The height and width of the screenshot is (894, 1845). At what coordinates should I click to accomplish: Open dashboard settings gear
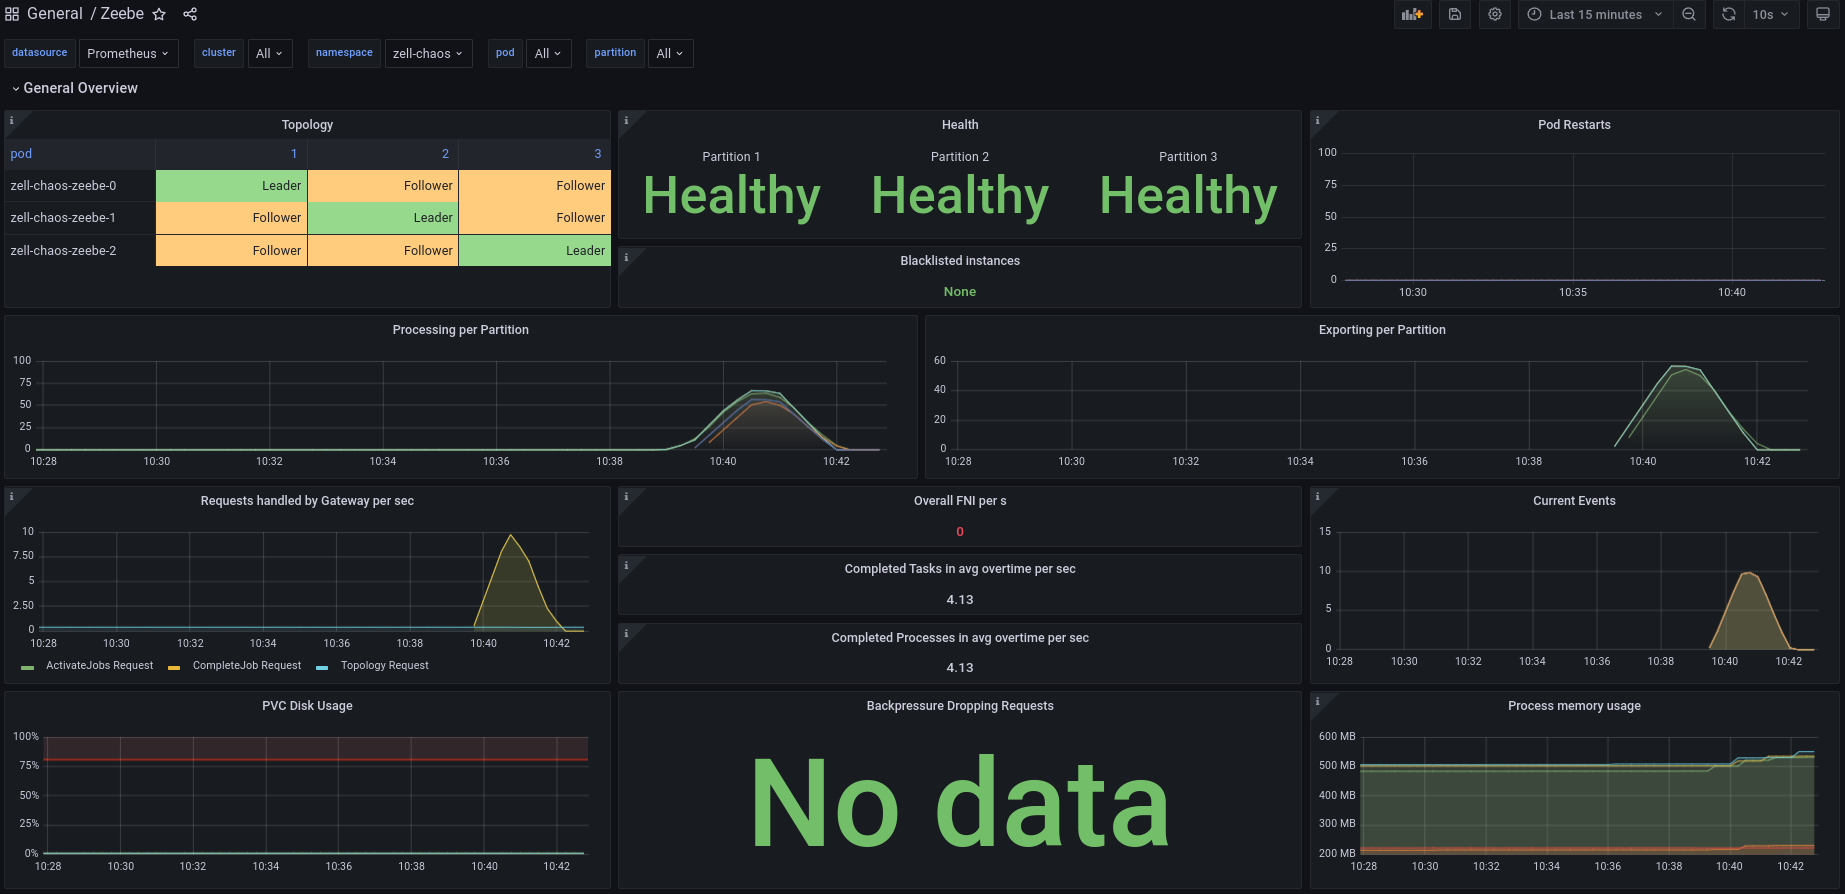click(1495, 14)
